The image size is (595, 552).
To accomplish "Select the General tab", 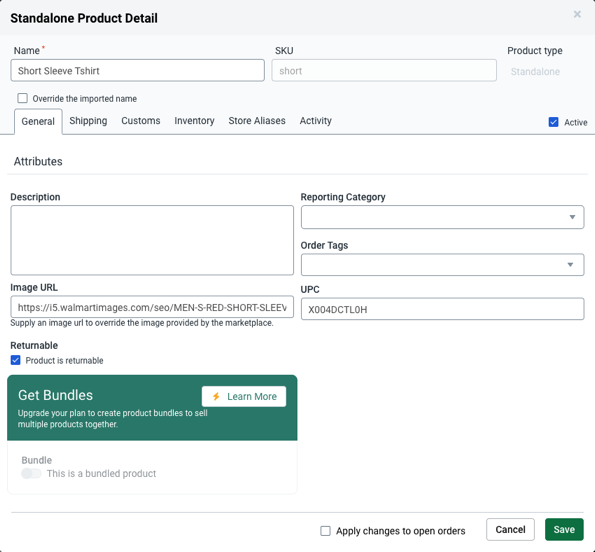I will point(38,121).
